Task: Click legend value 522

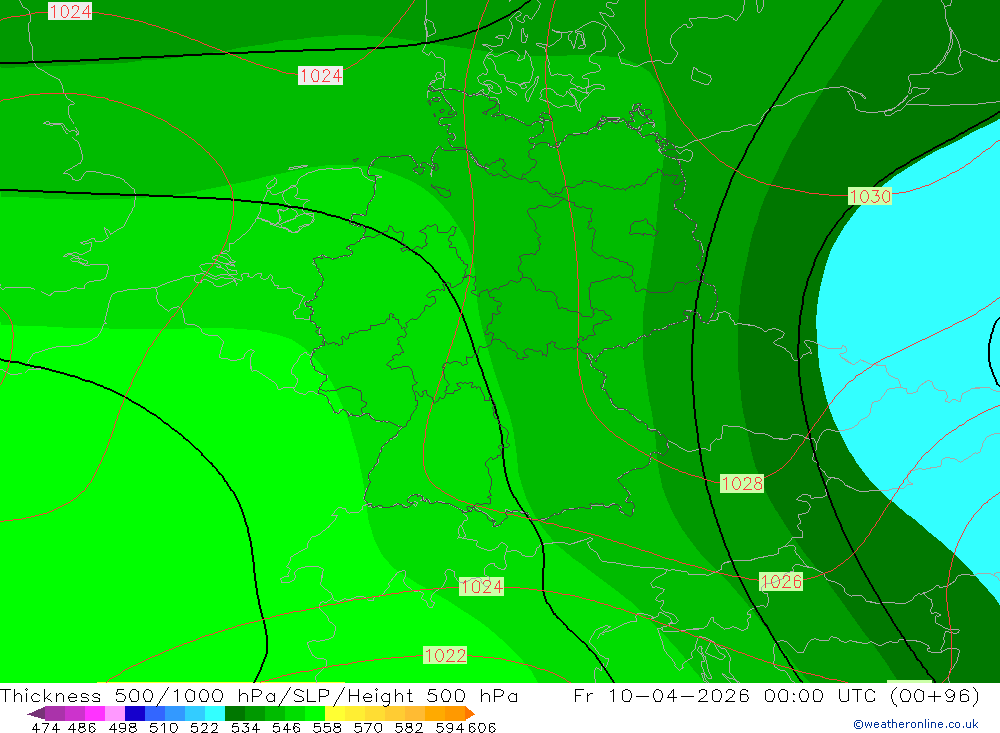Action: click(x=205, y=728)
